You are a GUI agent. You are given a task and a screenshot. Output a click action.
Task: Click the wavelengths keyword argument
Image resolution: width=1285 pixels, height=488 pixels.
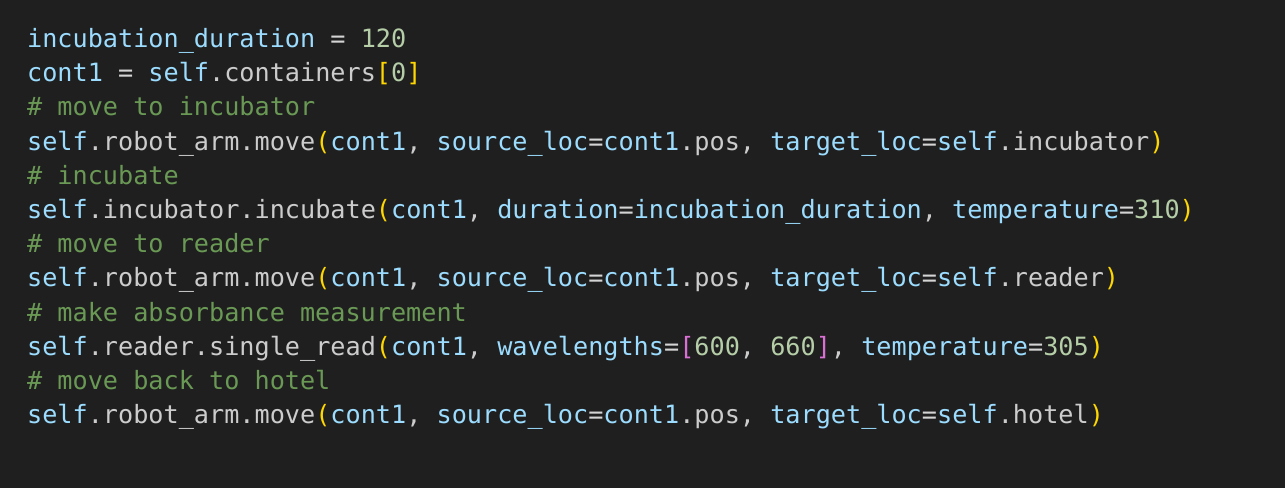click(x=580, y=347)
